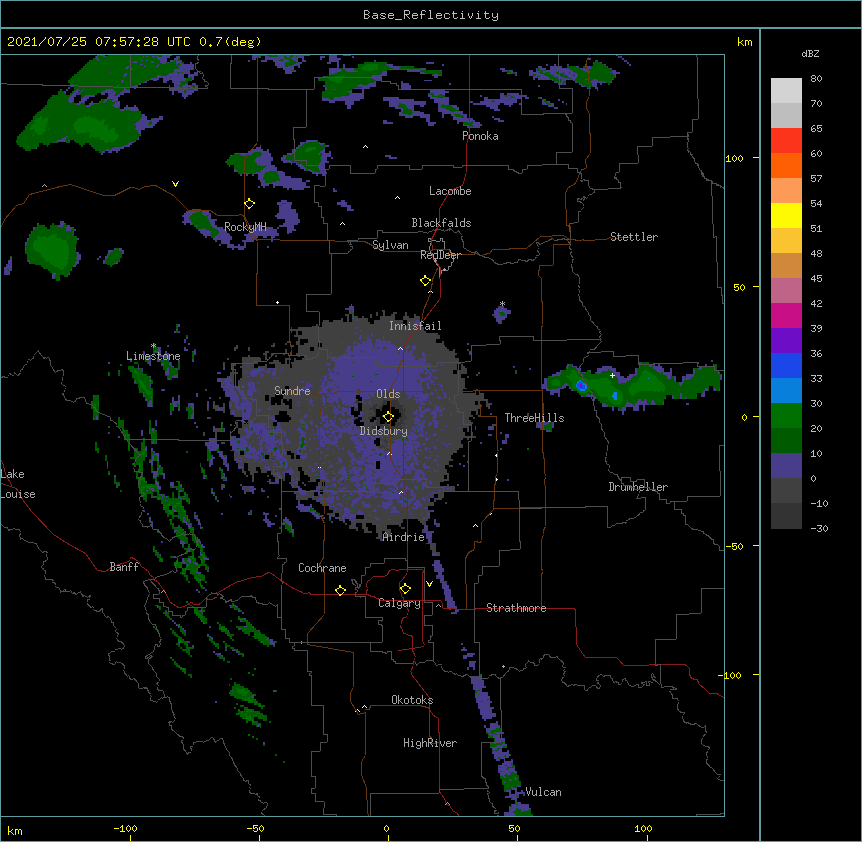Click the yellow marker south of Cochrane
The width and height of the screenshot is (862, 842).
coord(340,590)
